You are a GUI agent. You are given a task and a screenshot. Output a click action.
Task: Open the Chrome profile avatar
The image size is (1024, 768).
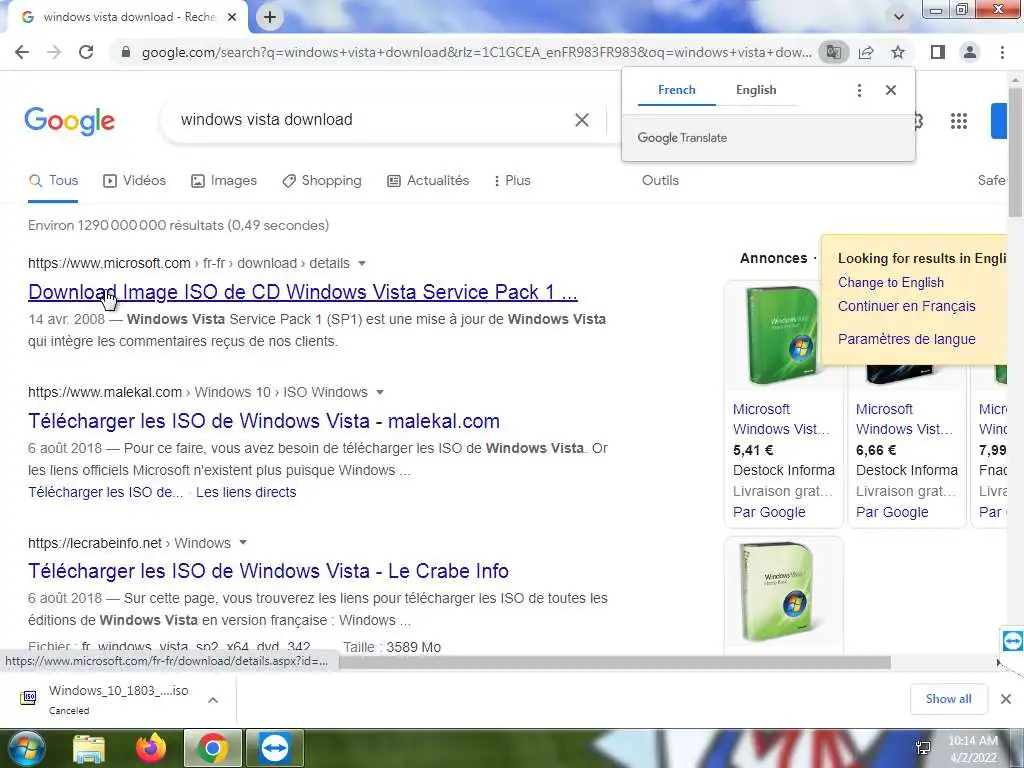coord(970,52)
